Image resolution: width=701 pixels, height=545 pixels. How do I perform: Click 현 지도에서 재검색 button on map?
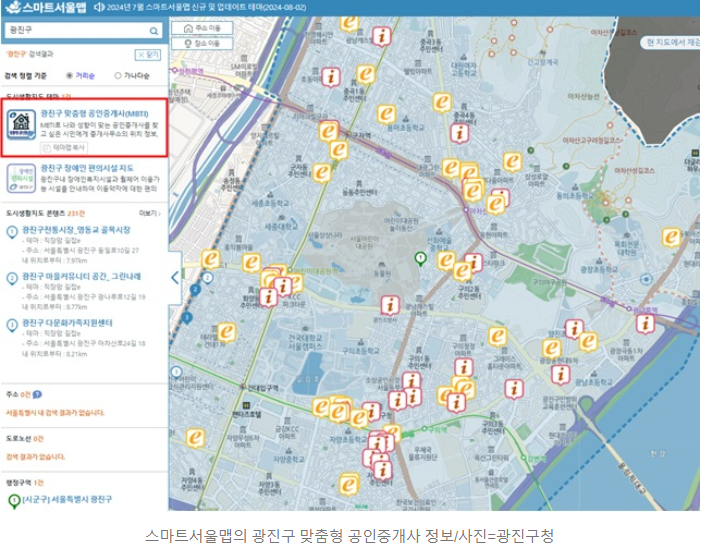[x=670, y=42]
